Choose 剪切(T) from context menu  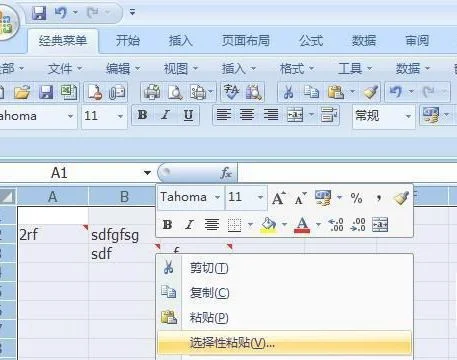coord(284,268)
